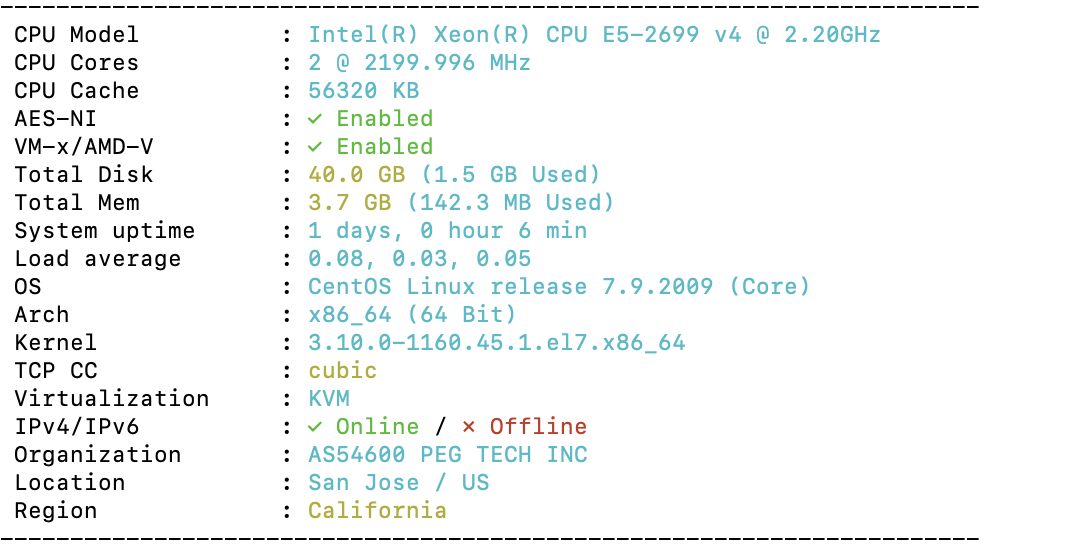Click the red cross before Offline
Screen dimensions: 1082x546
point(469,427)
